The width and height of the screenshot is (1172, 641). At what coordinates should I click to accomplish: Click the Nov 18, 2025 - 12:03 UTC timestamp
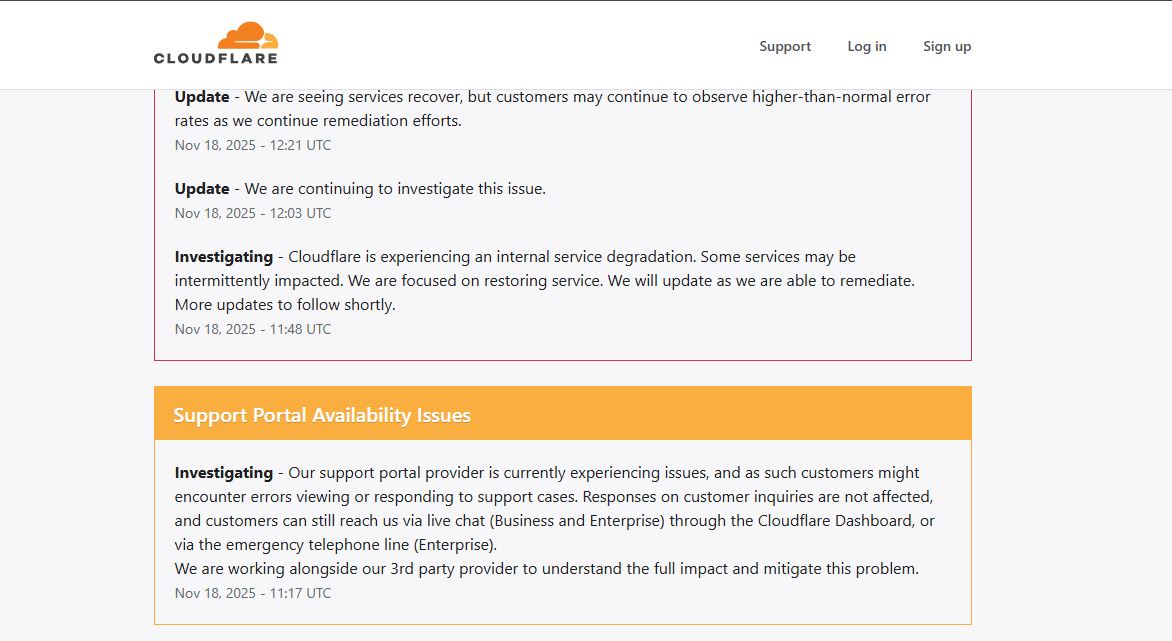click(253, 213)
